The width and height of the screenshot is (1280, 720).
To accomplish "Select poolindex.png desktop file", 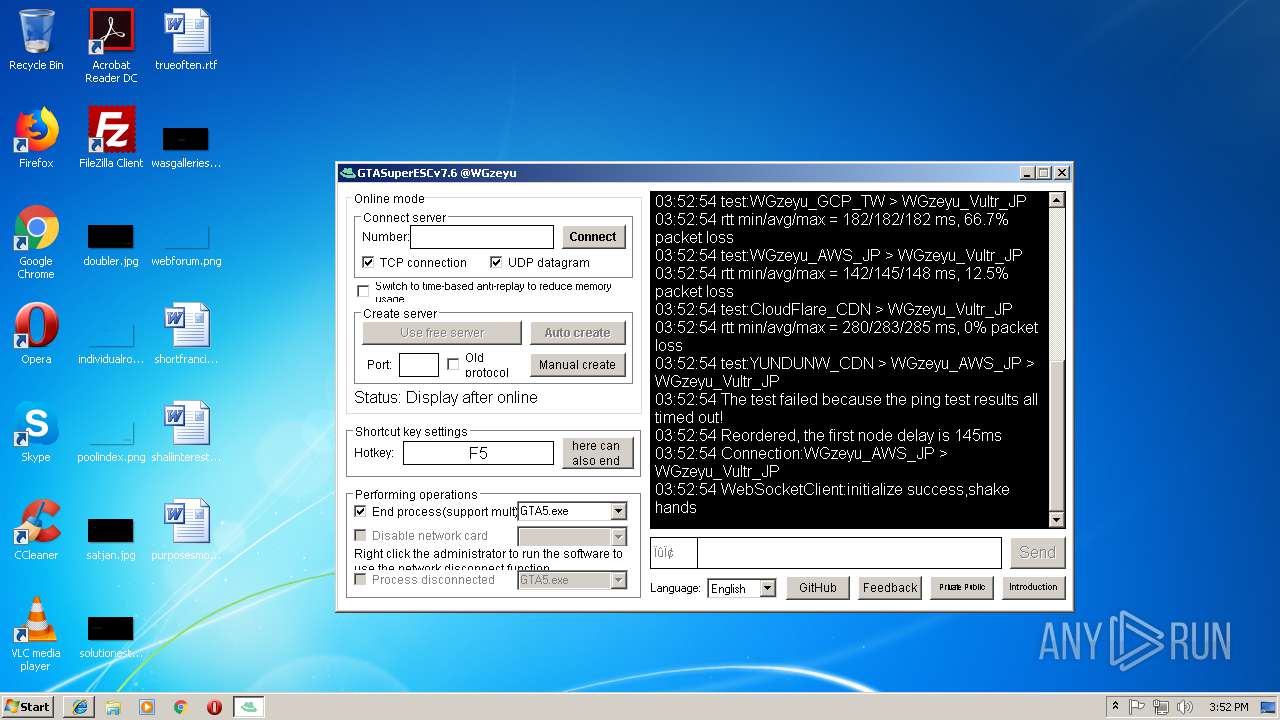I will [x=111, y=441].
